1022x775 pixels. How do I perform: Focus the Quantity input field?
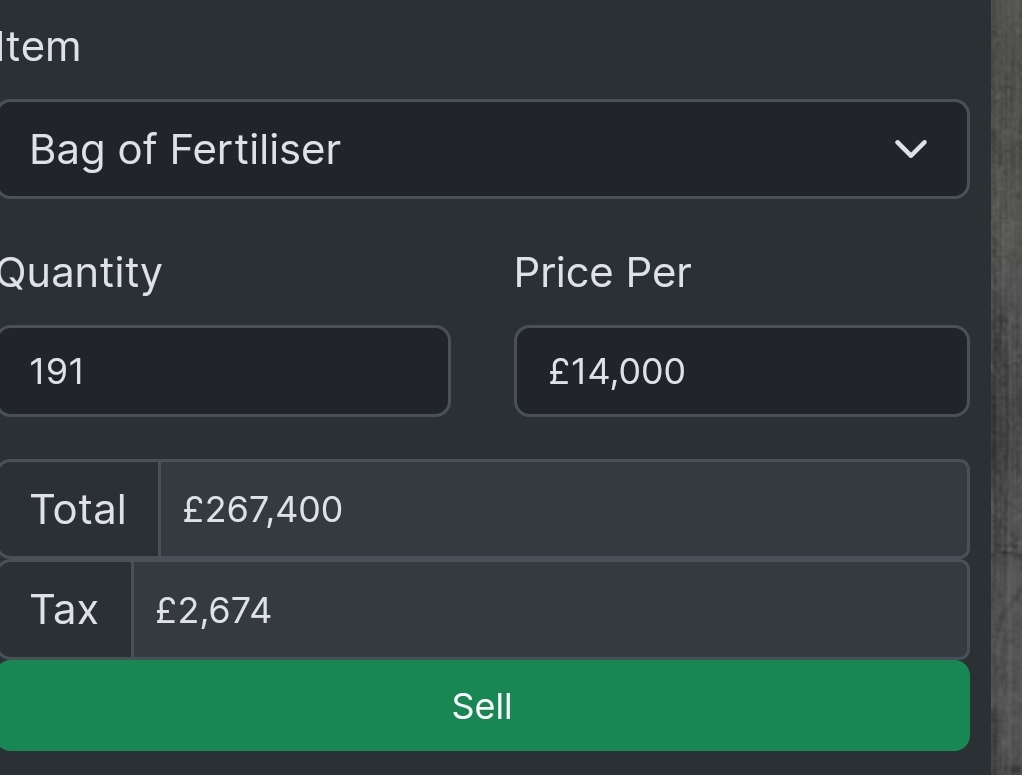222,371
